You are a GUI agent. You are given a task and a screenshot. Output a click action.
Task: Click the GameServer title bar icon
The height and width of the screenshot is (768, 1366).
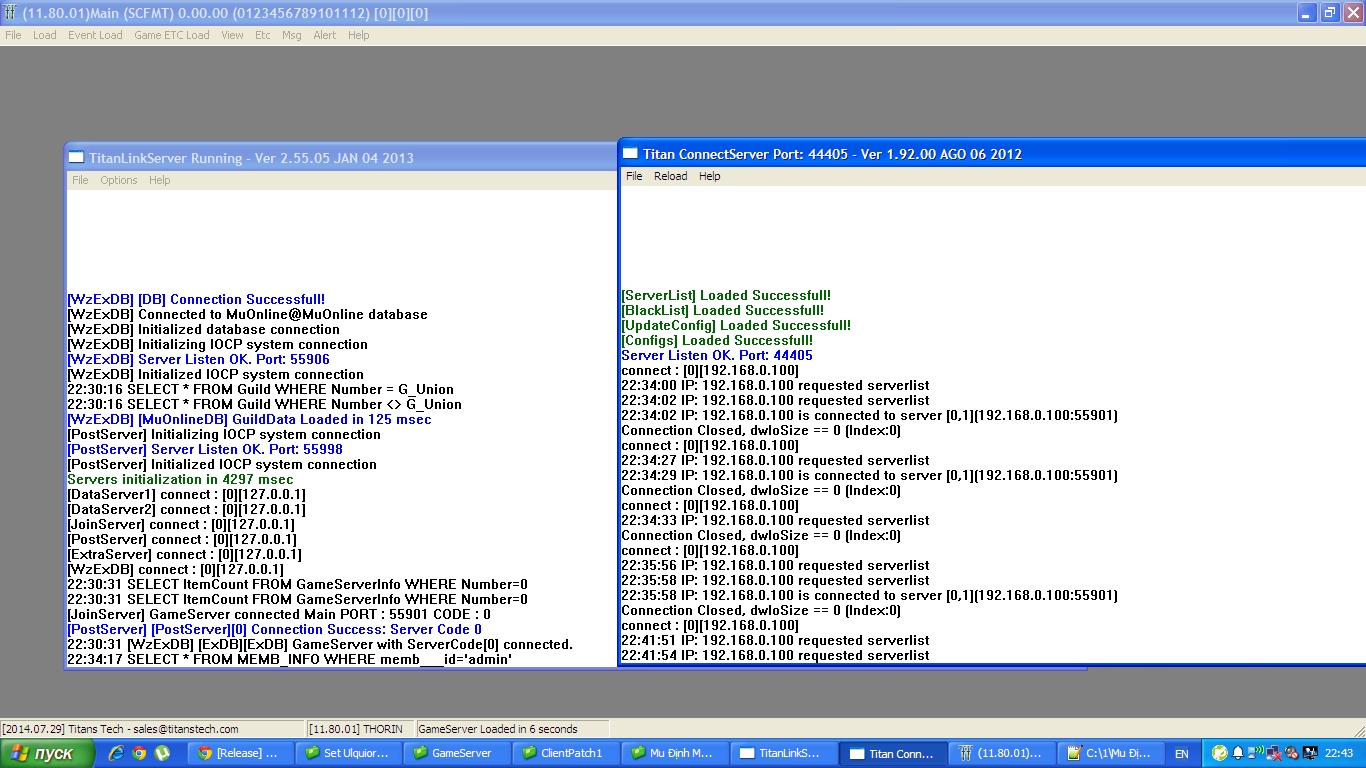click(10, 13)
